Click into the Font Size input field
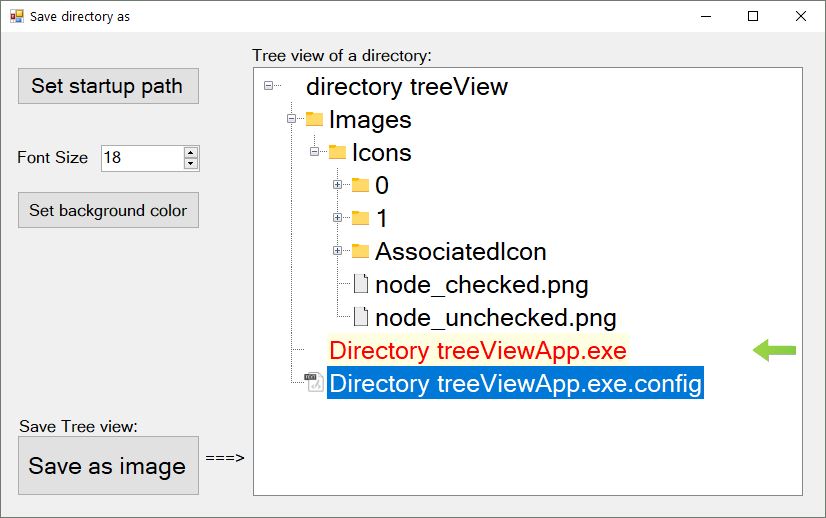This screenshot has width=826, height=518. (x=140, y=158)
